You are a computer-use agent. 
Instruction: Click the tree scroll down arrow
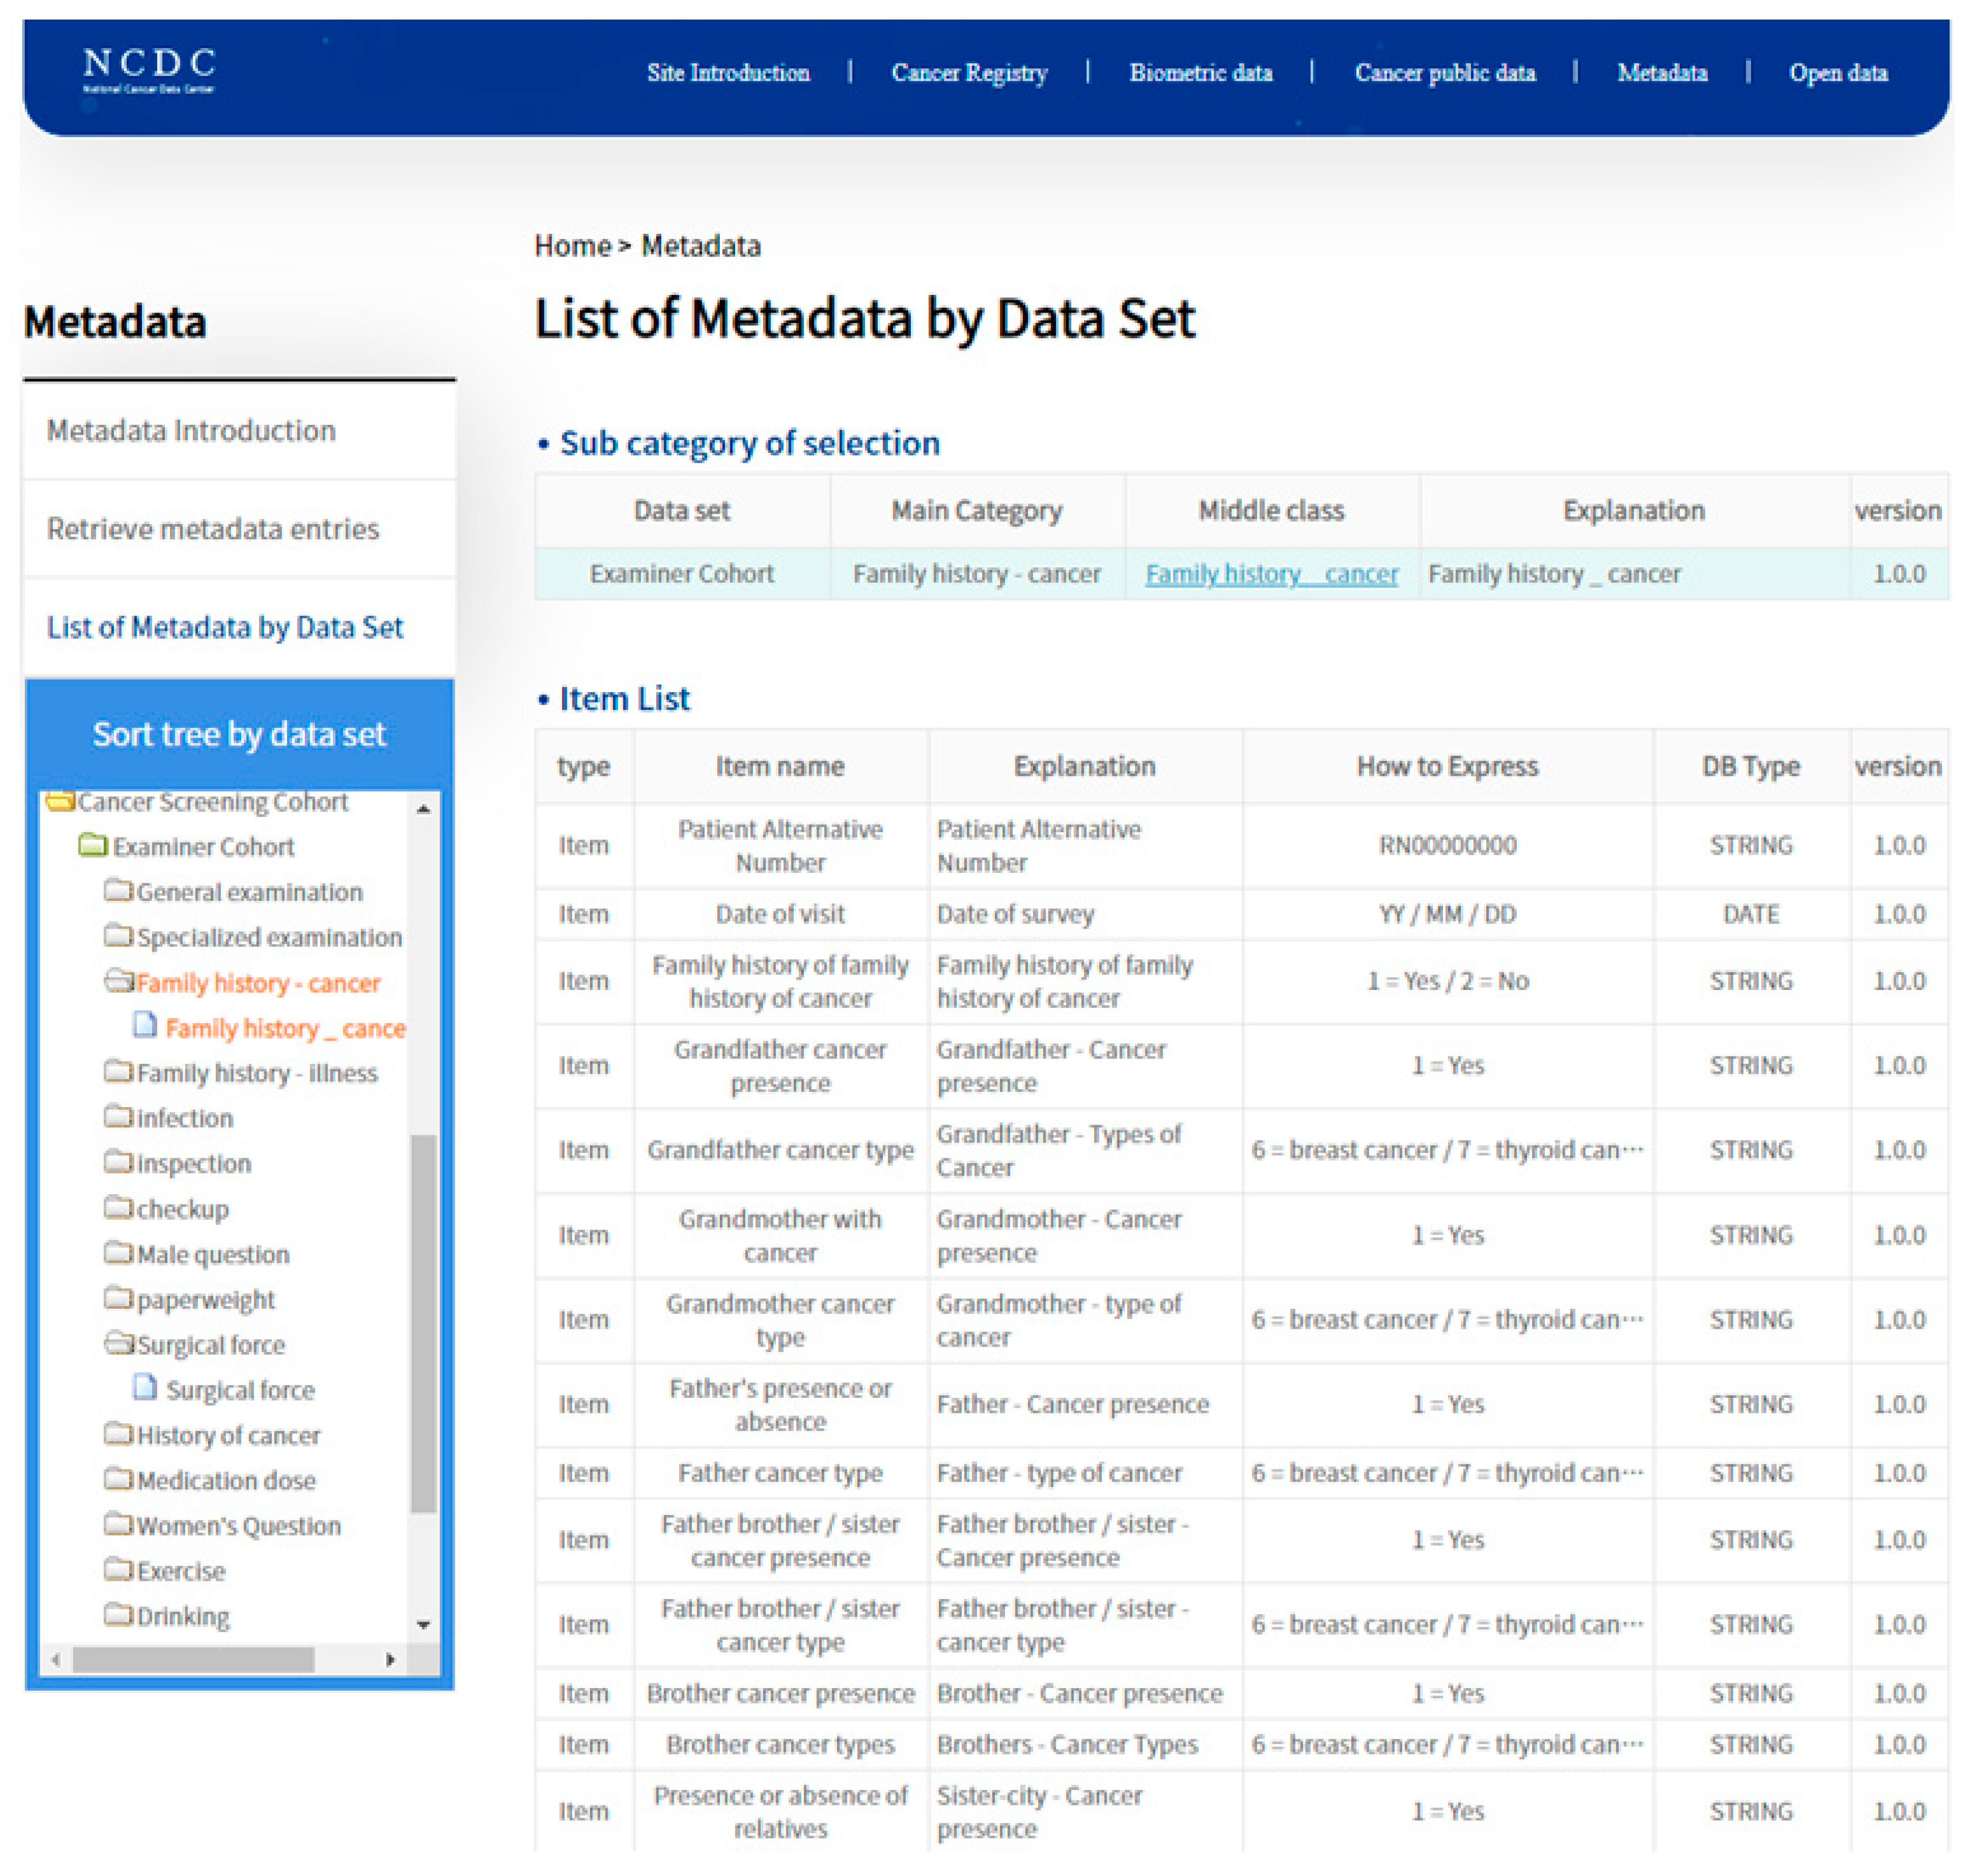(424, 1625)
